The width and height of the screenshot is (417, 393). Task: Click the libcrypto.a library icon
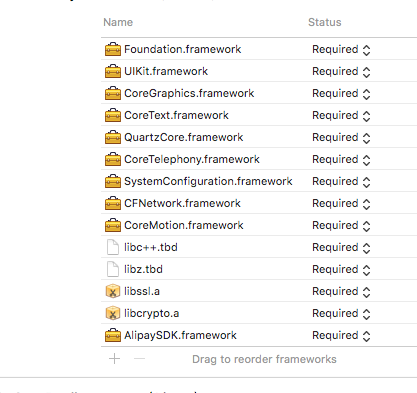[x=113, y=313]
